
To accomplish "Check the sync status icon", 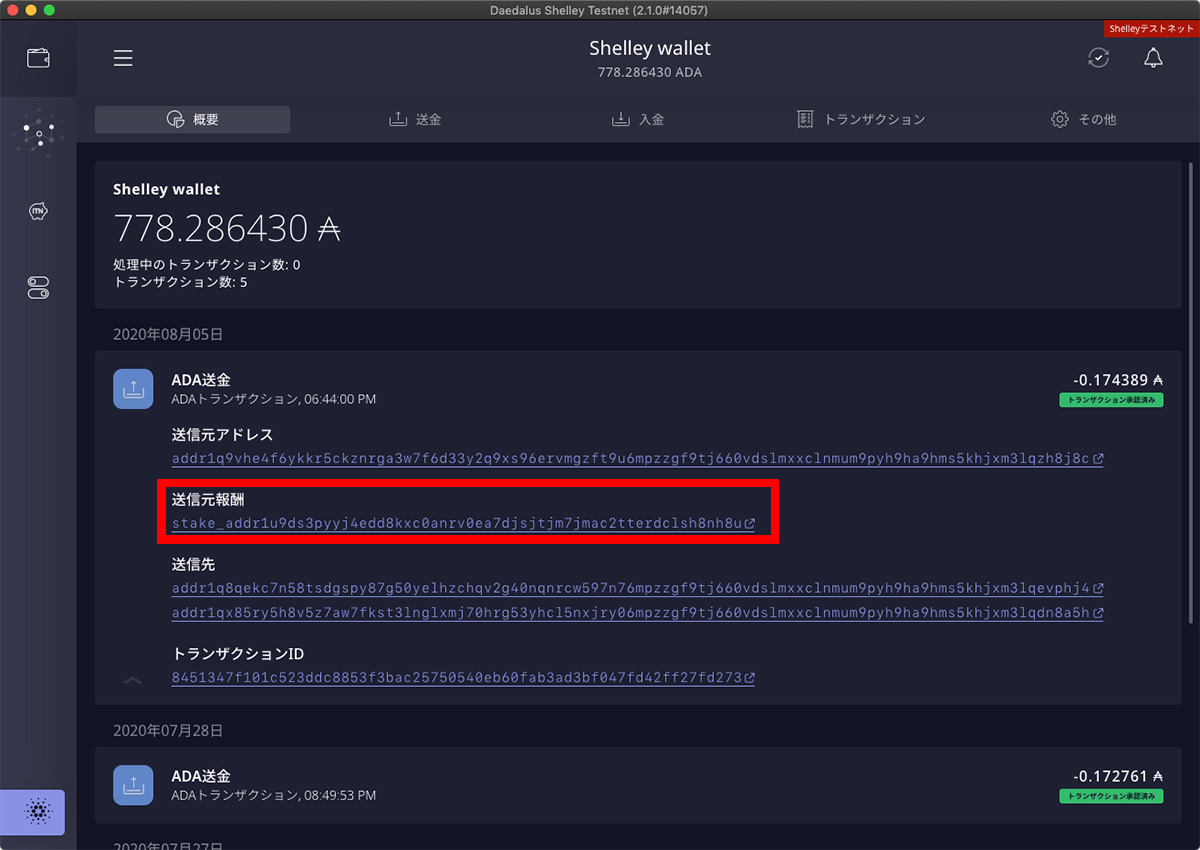I will click(x=1098, y=58).
